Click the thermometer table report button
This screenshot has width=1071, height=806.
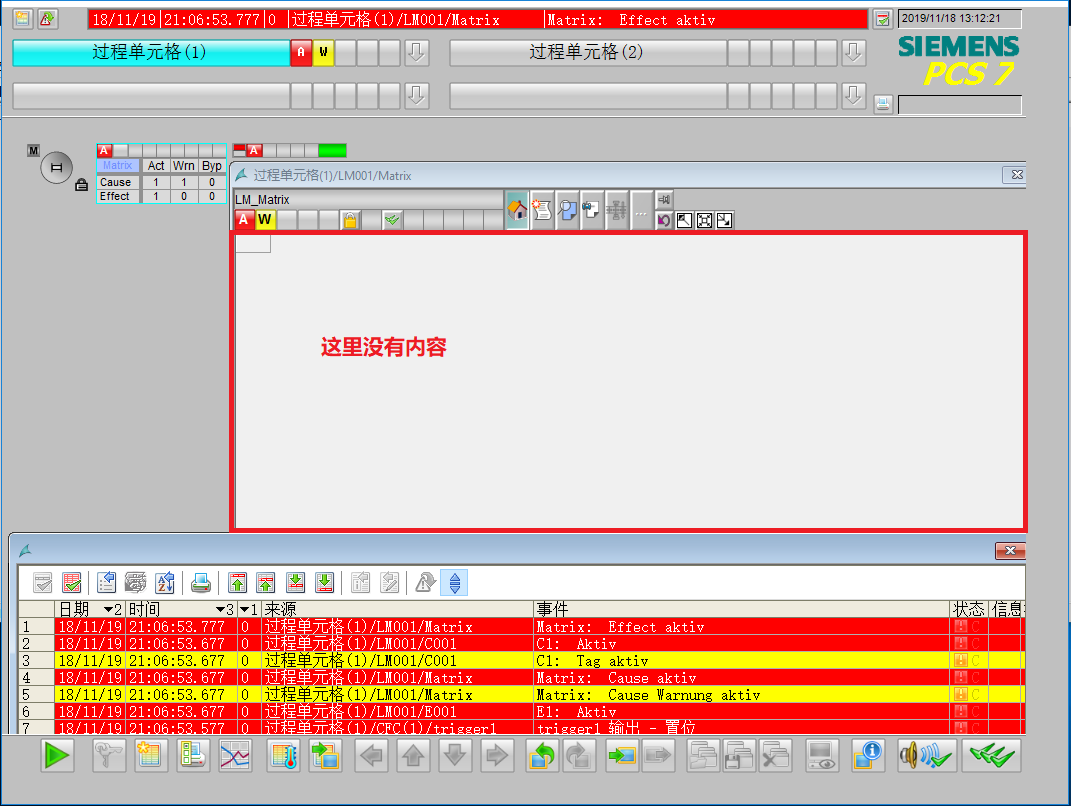[x=284, y=755]
